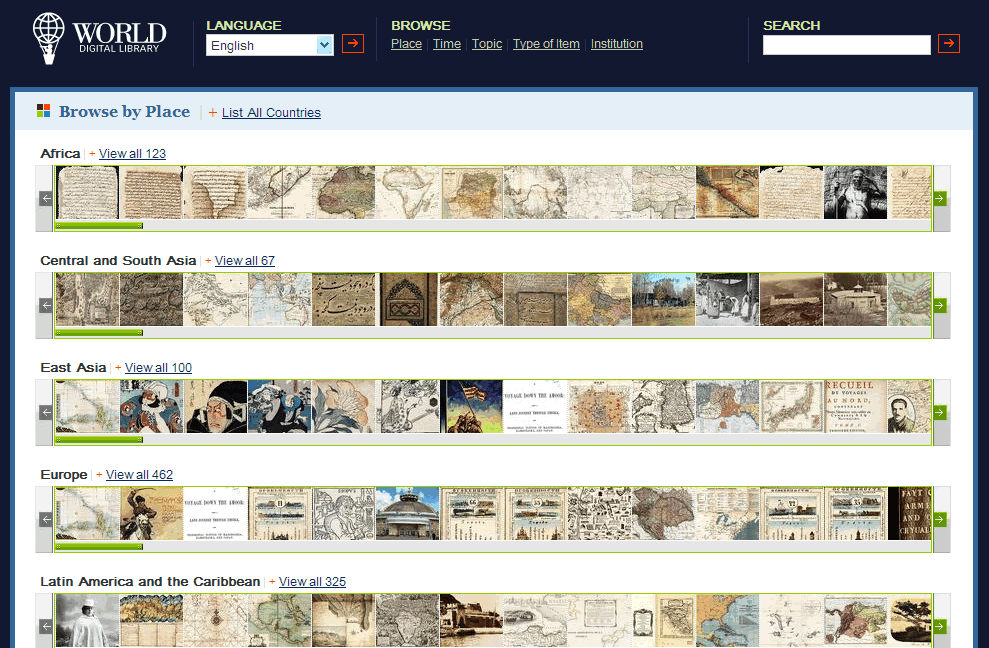Open the List All Countries link
This screenshot has width=989, height=648.
tap(271, 113)
